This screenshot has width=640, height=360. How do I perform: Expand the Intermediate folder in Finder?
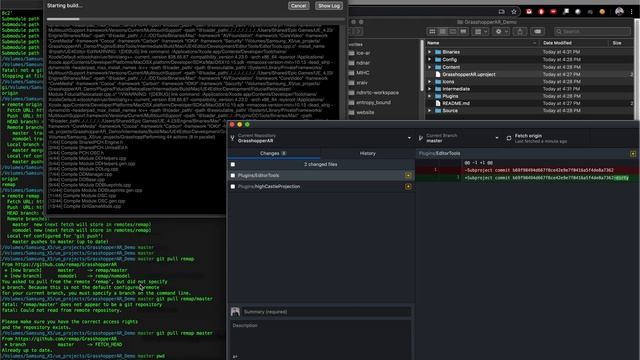point(429,89)
